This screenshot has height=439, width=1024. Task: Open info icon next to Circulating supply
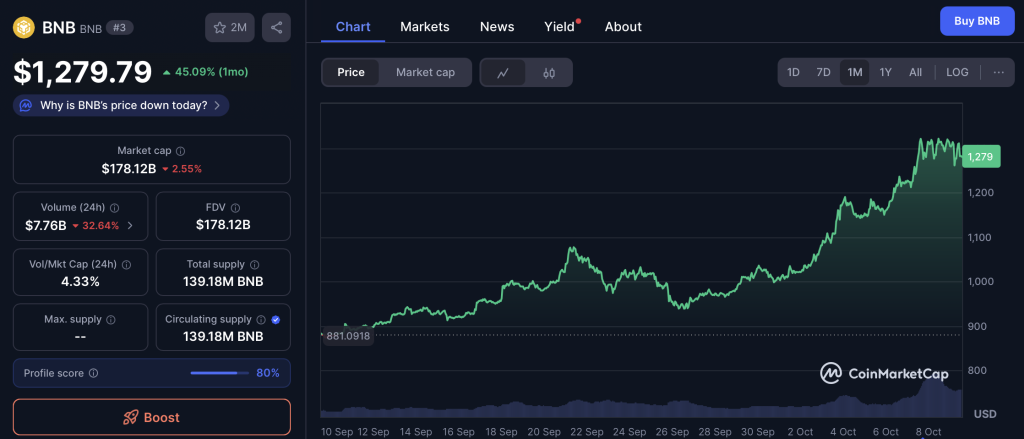(261, 319)
